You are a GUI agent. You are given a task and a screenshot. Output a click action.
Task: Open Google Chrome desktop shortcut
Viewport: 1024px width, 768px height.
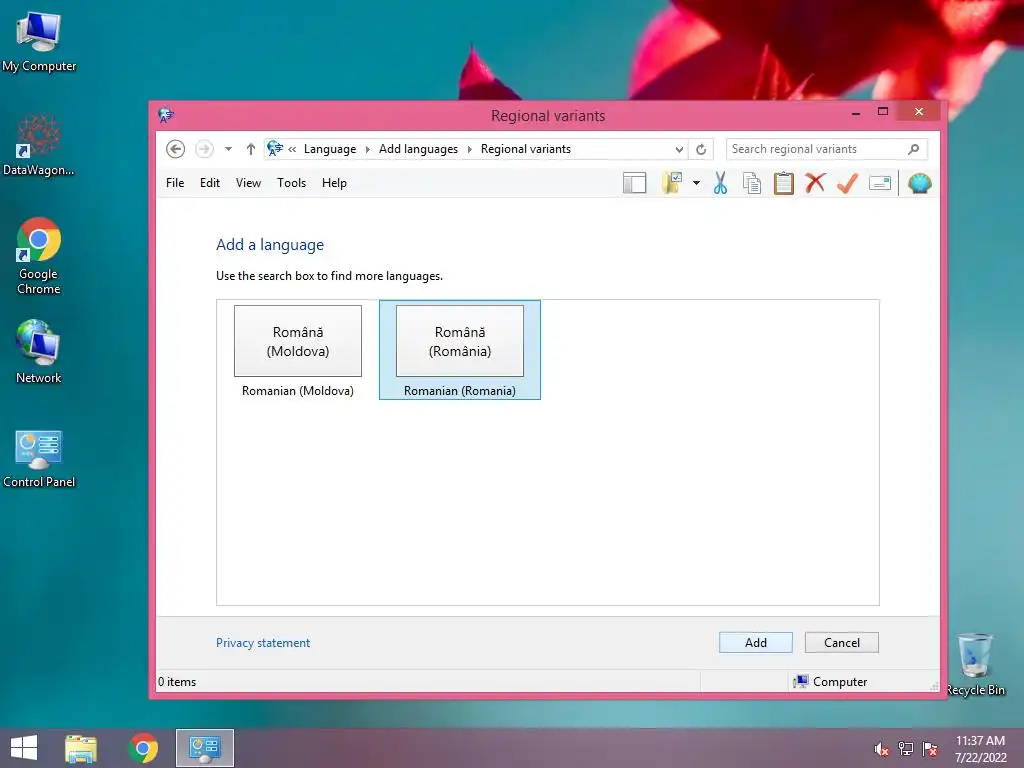click(39, 255)
